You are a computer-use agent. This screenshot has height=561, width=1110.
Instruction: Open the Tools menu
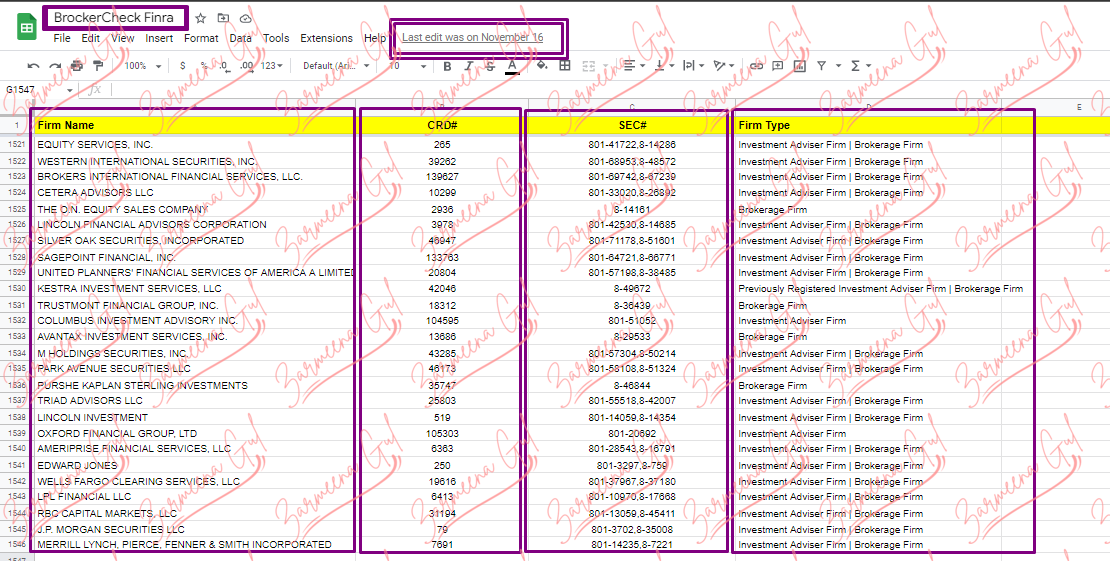276,38
